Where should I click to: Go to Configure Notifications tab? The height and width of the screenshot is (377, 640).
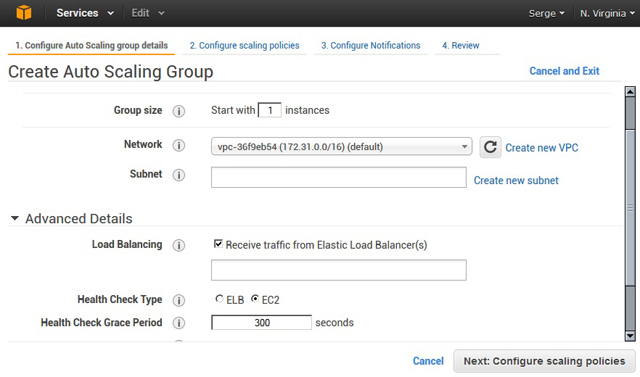[x=371, y=45]
